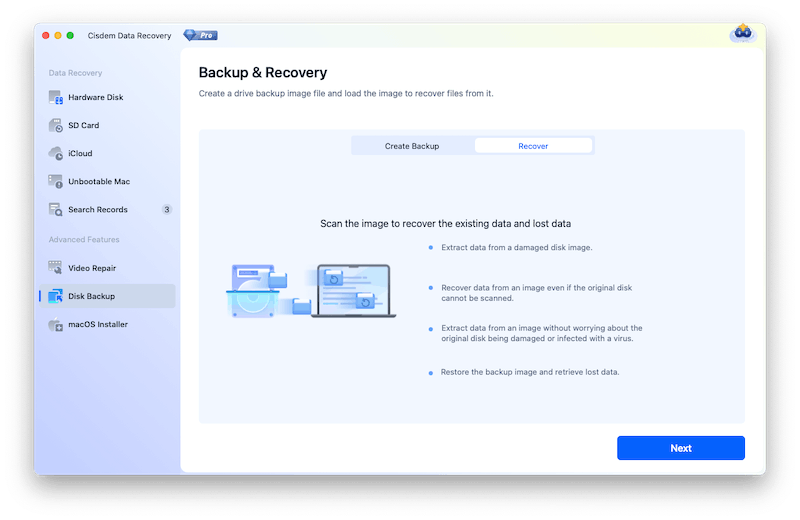Viewport: 800px width, 520px height.
Task: Click the Pro diamond badge
Action: [201, 35]
